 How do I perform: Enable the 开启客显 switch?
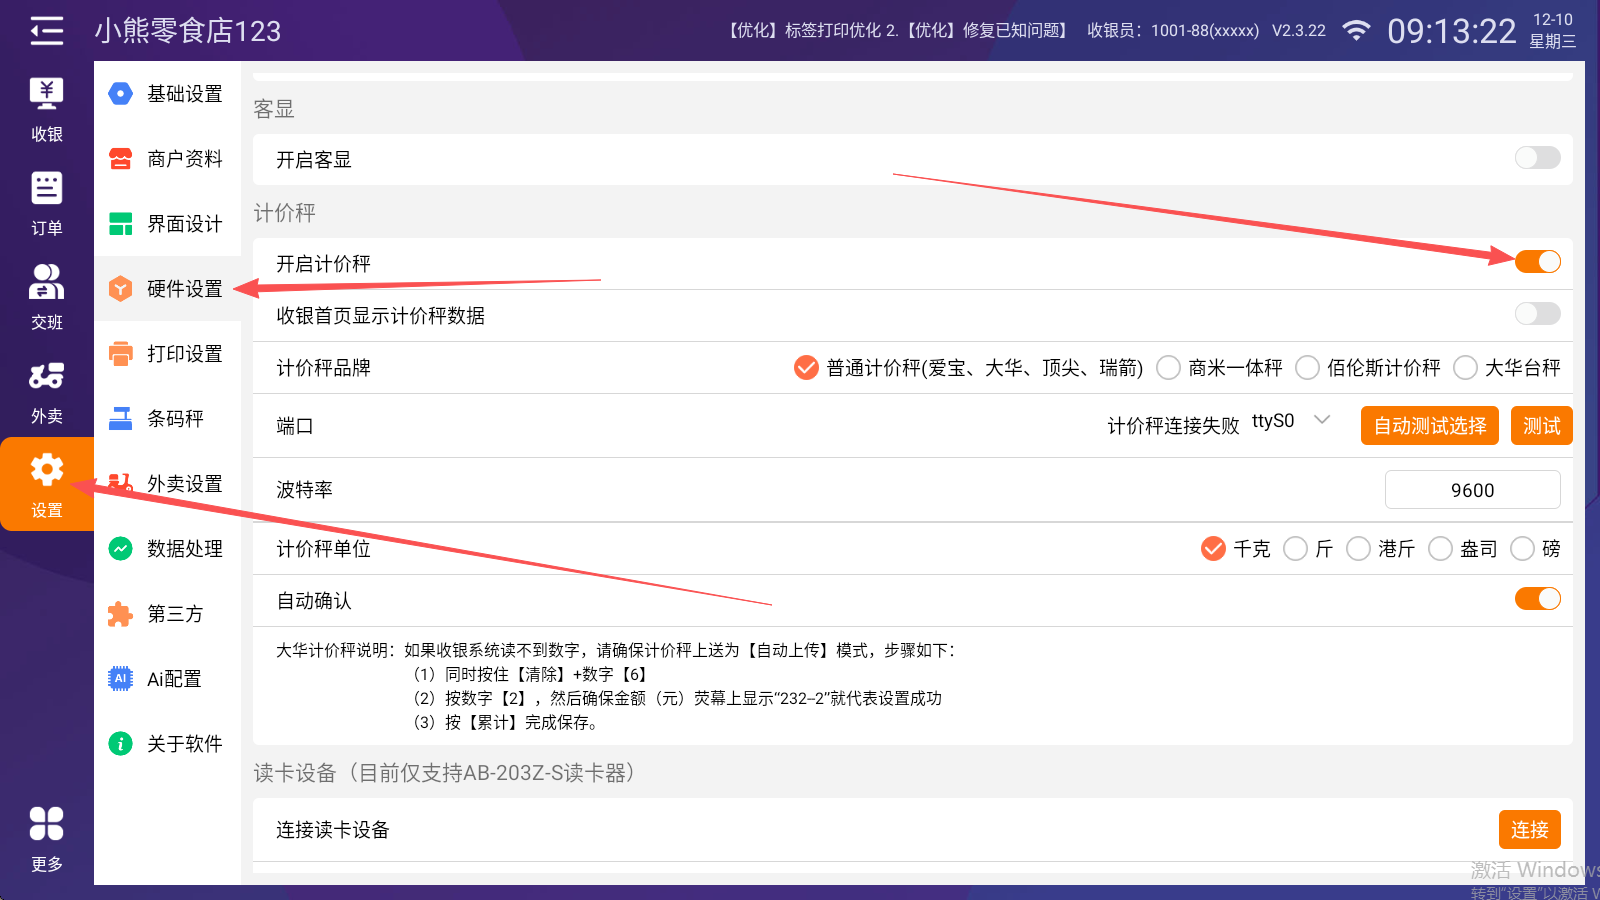point(1537,158)
